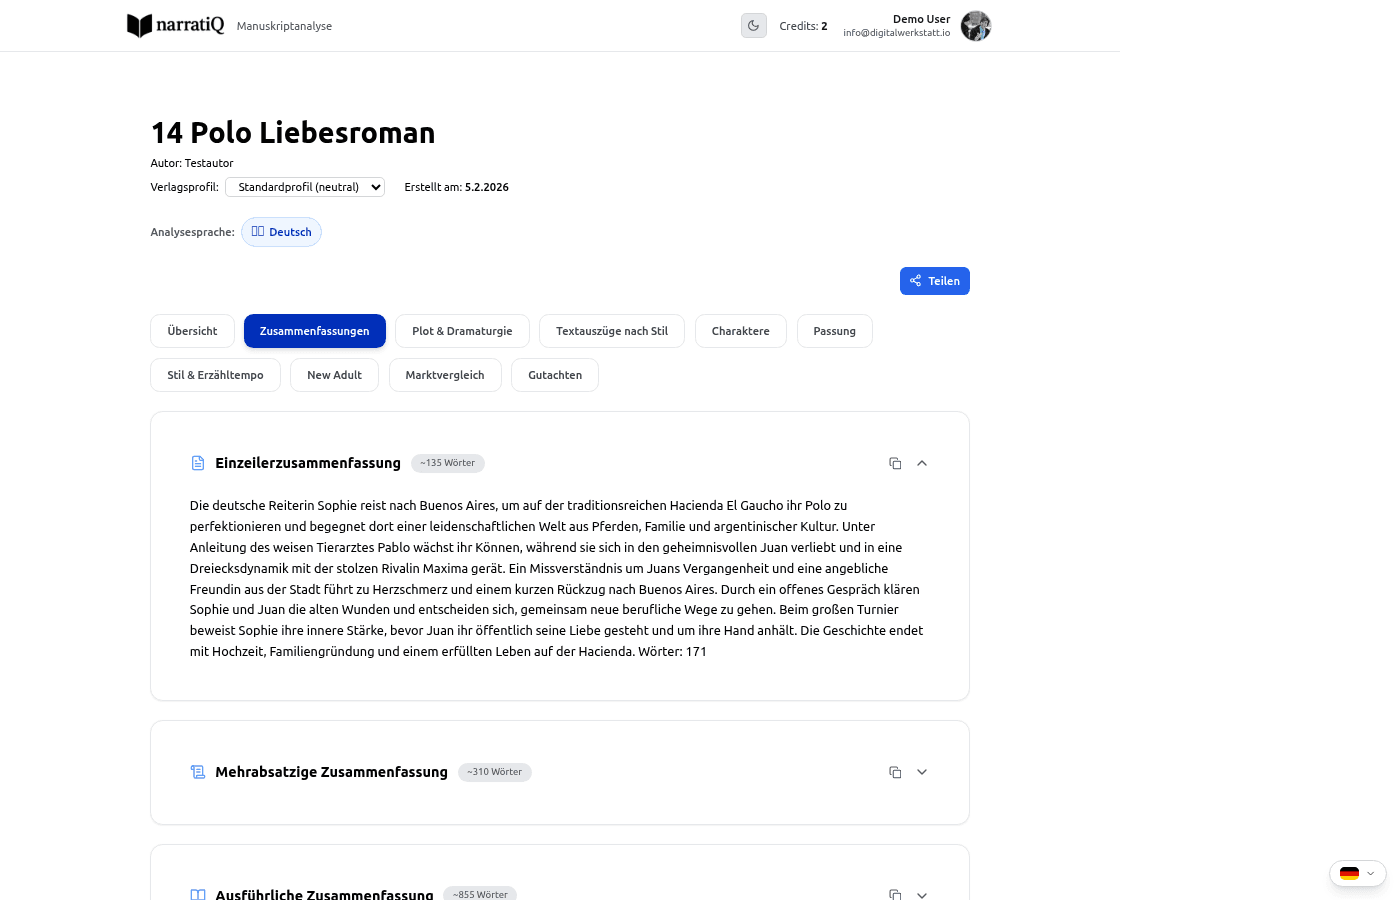Copy the Ausführliche Zusammenfassung via its copy icon

[895, 894]
